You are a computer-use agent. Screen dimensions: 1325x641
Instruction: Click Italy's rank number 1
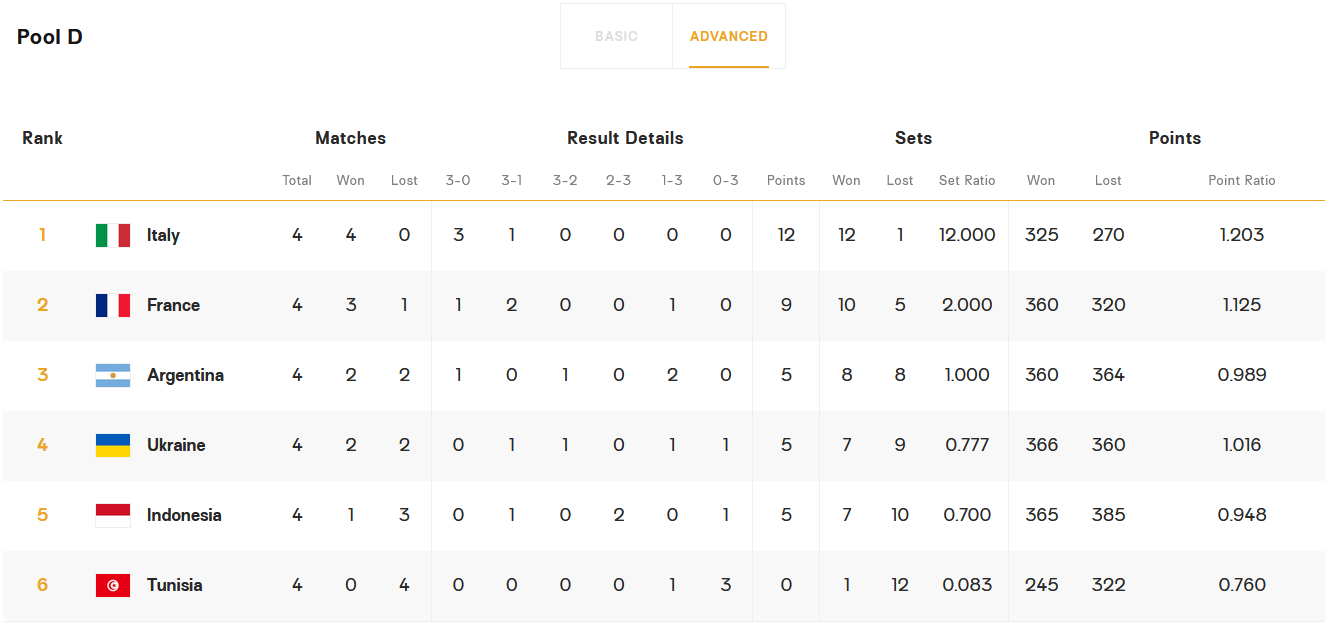pos(42,235)
